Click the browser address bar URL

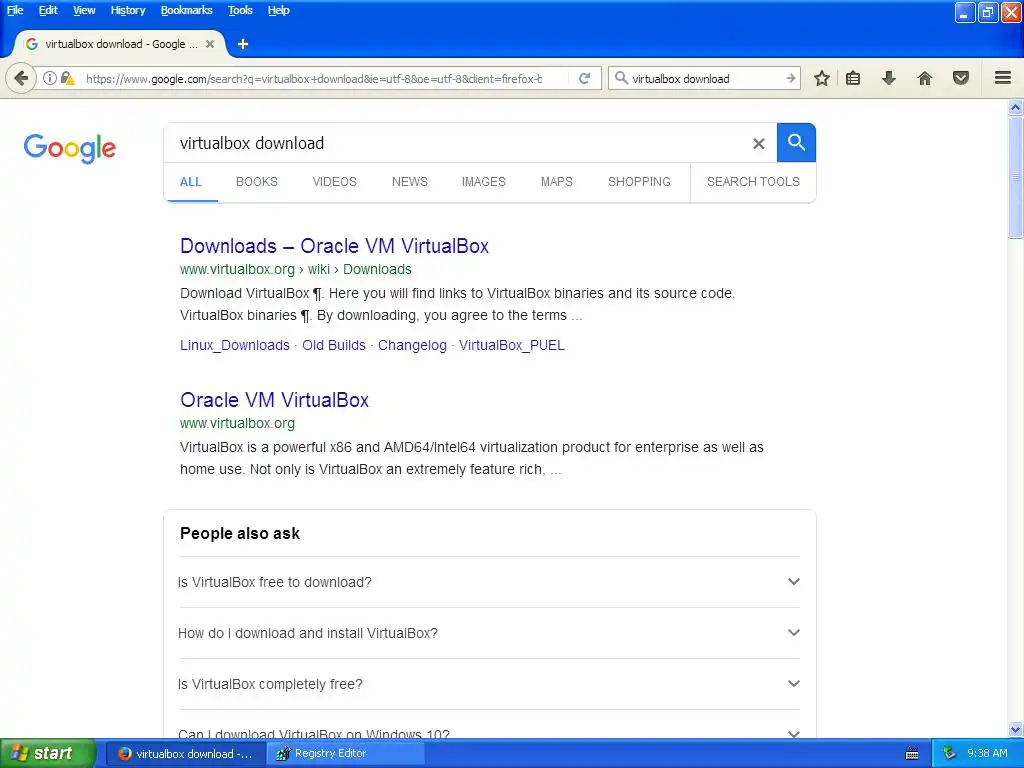point(313,79)
